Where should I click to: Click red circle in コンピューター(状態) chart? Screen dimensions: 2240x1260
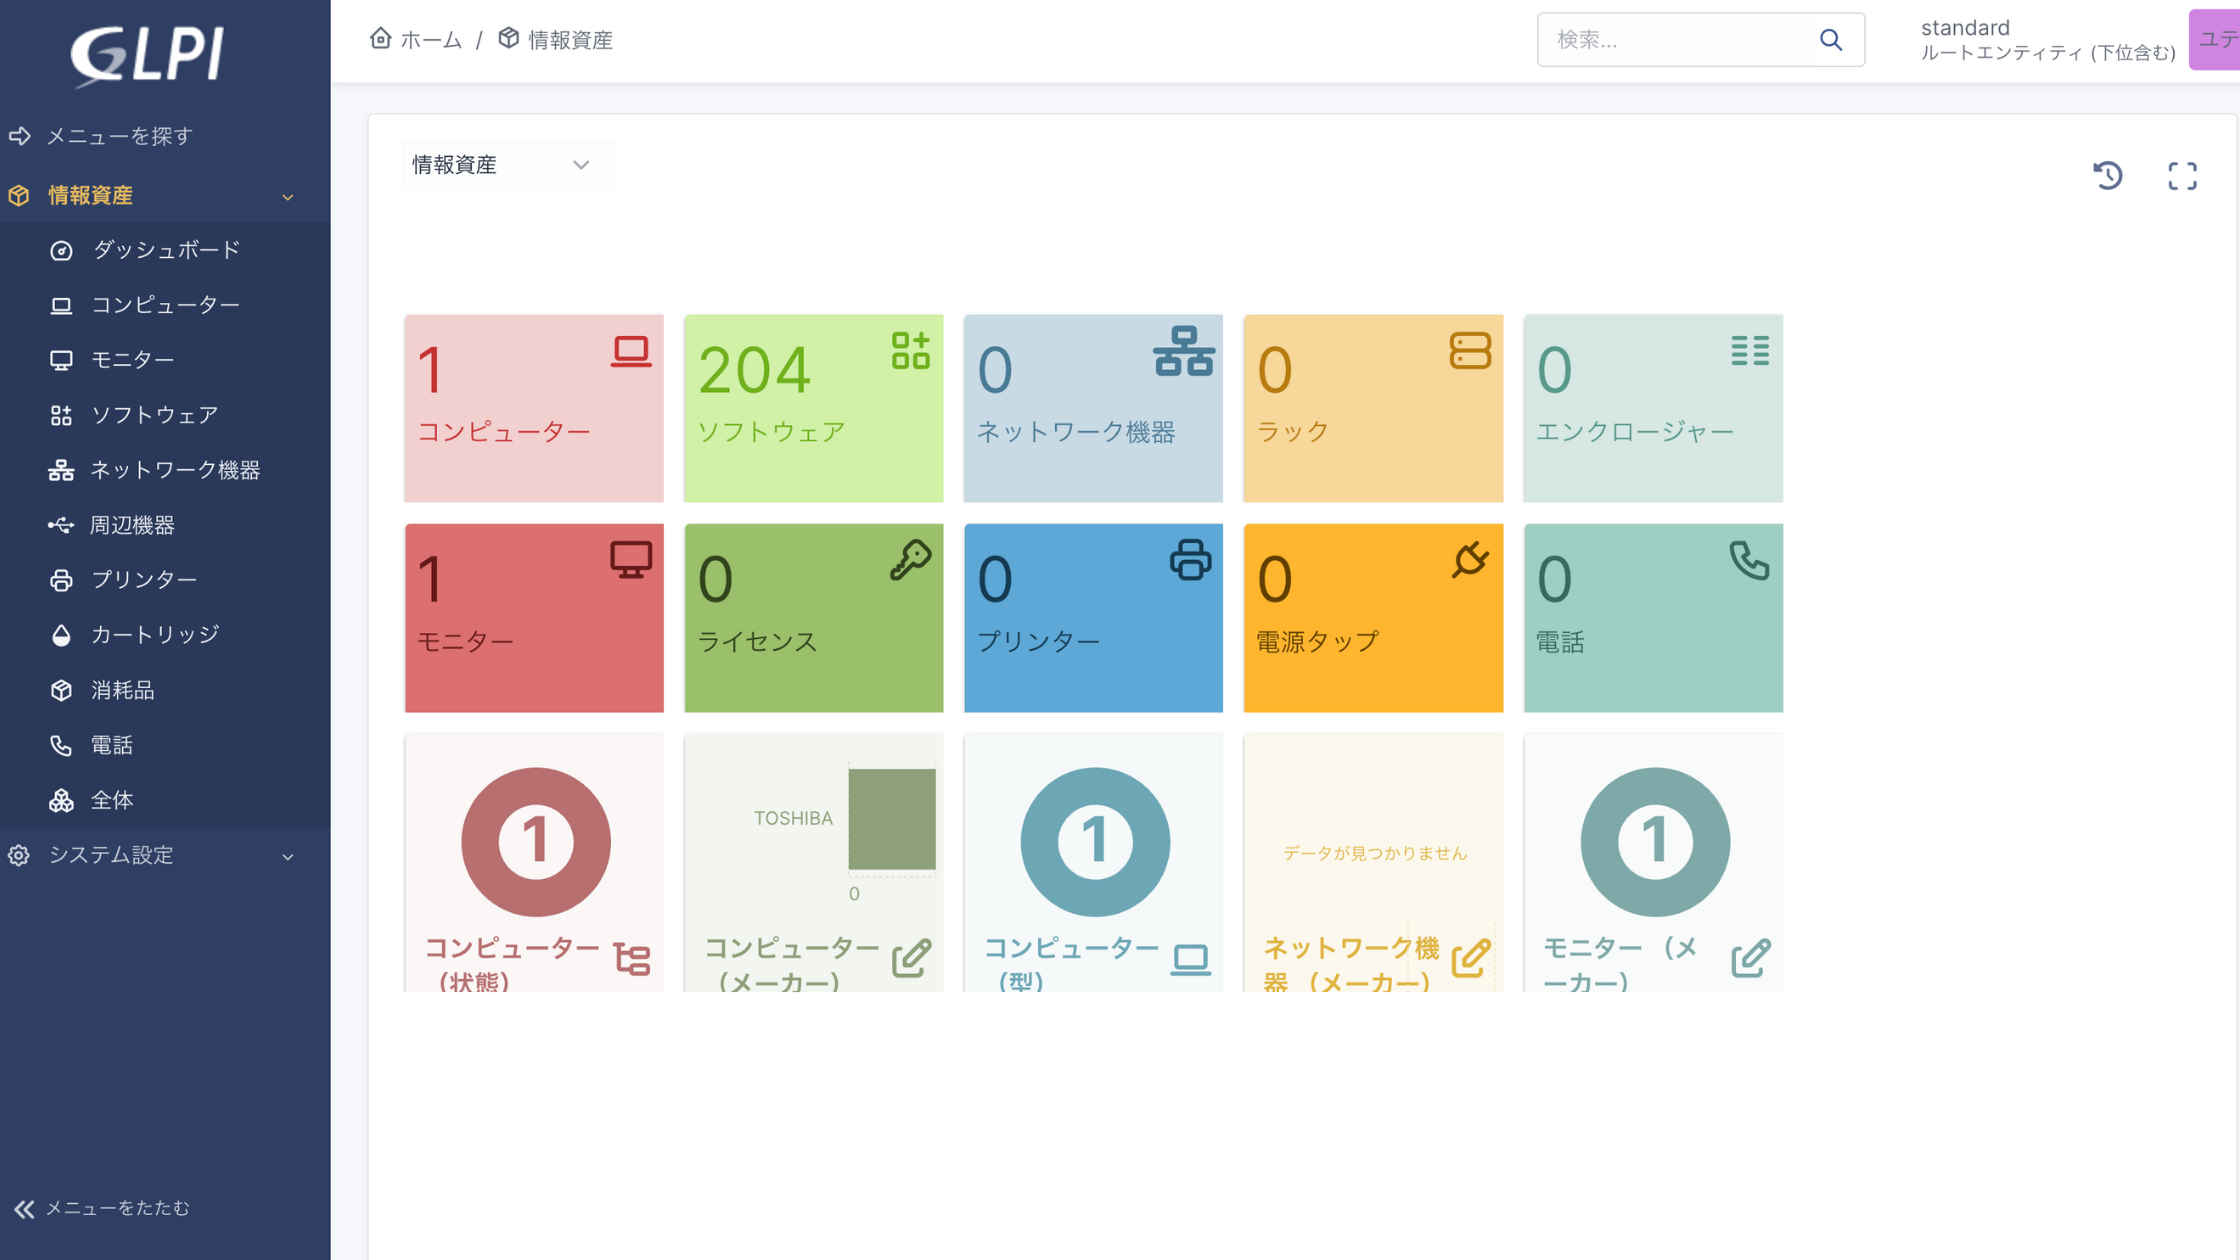[536, 842]
